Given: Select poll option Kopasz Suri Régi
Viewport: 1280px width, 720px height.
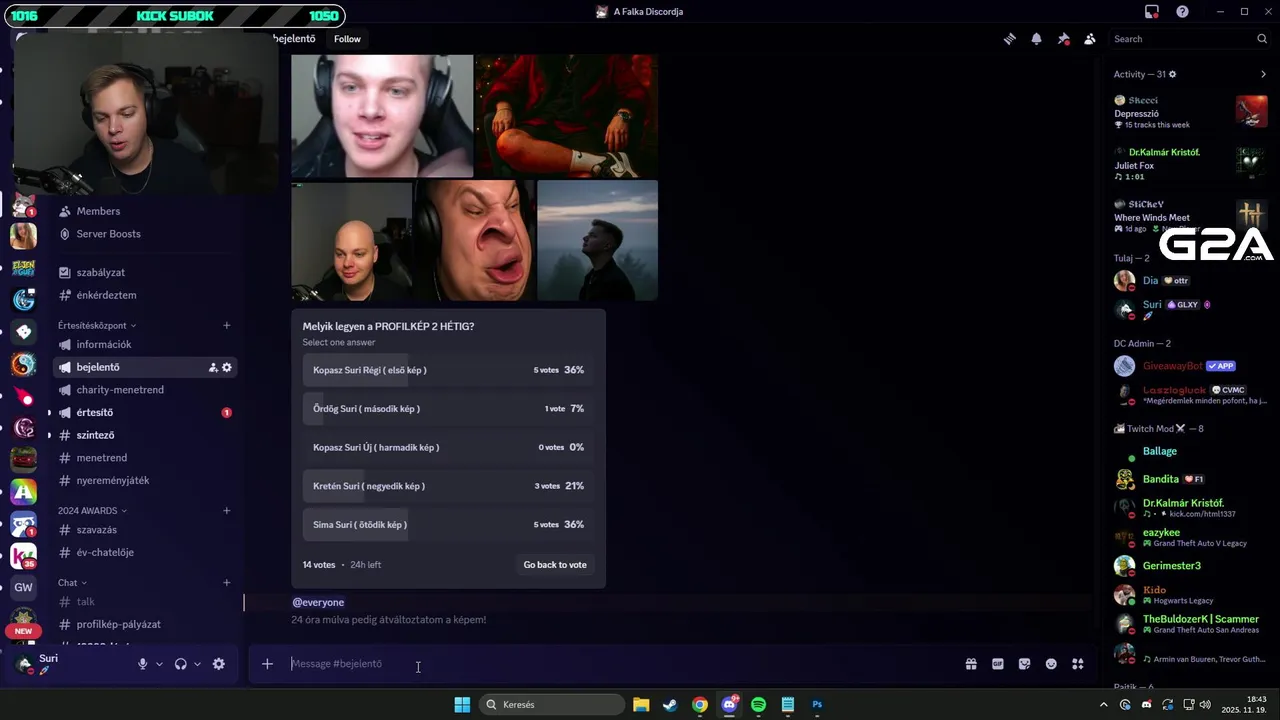Looking at the screenshot, I should [448, 370].
